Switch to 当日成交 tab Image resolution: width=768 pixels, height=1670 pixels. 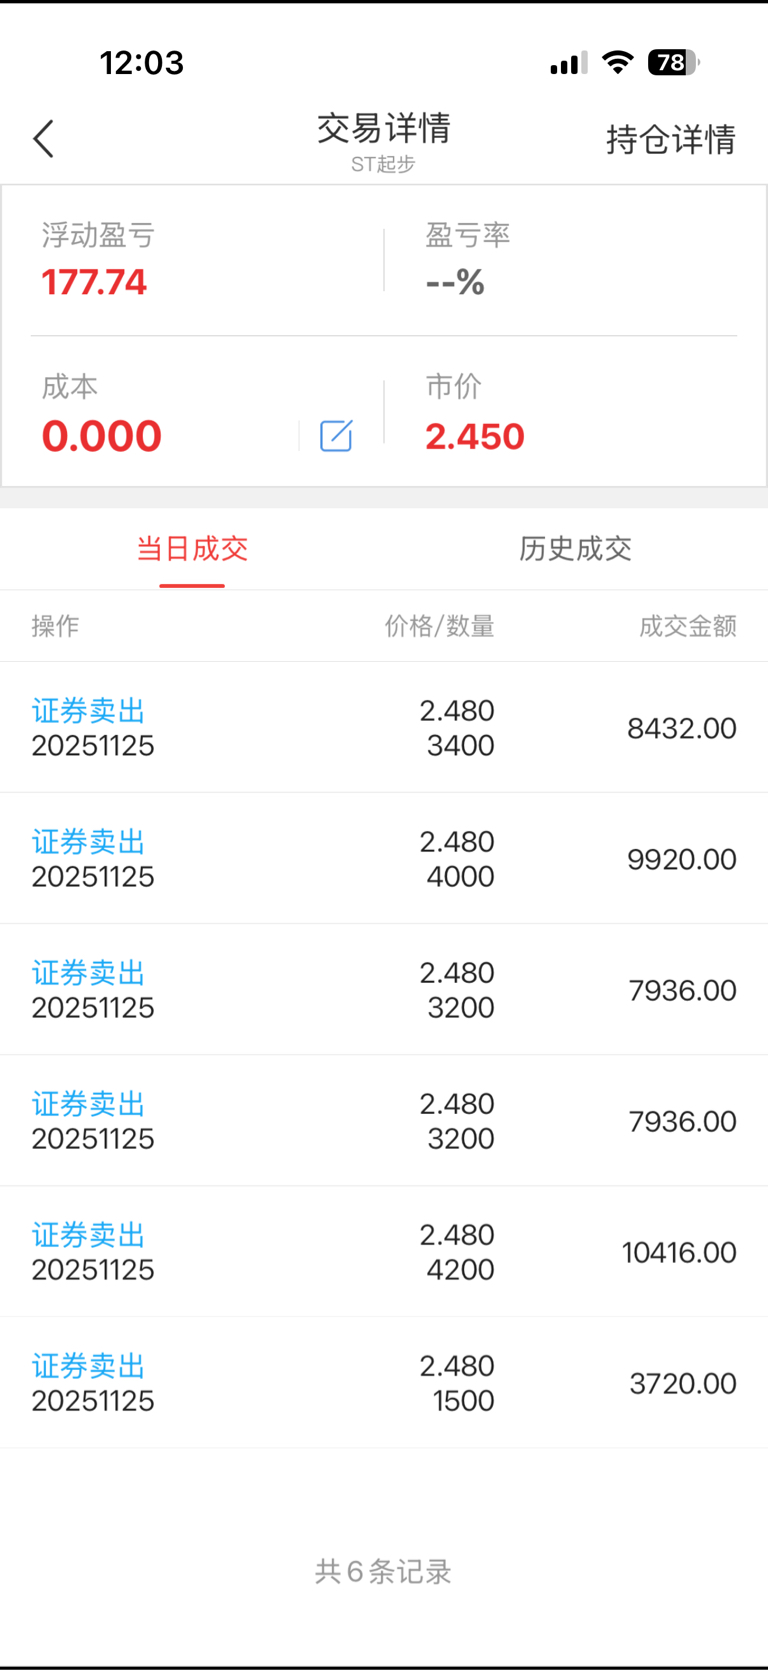tap(192, 548)
